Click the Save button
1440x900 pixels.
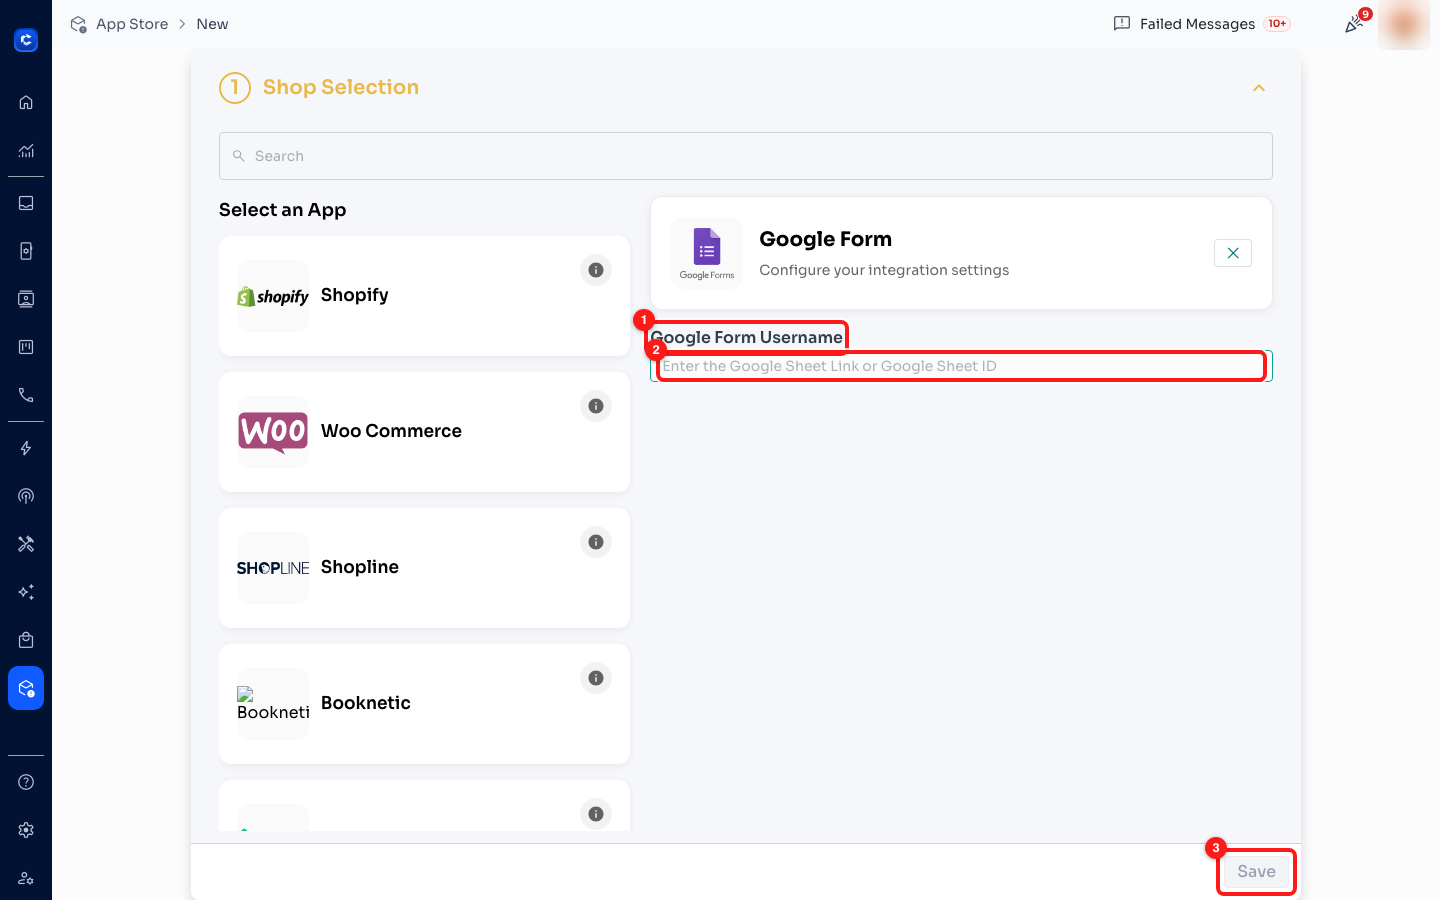pyautogui.click(x=1256, y=871)
